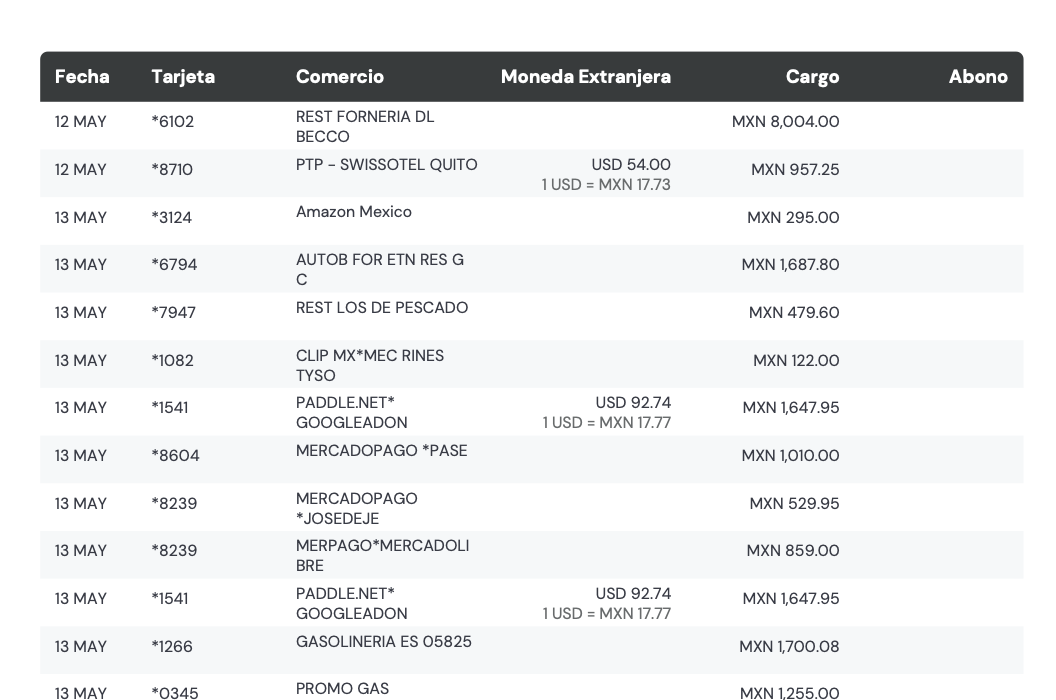Click the MXN 8,004.00 charge amount
The width and height of the screenshot is (1056, 700).
point(785,122)
